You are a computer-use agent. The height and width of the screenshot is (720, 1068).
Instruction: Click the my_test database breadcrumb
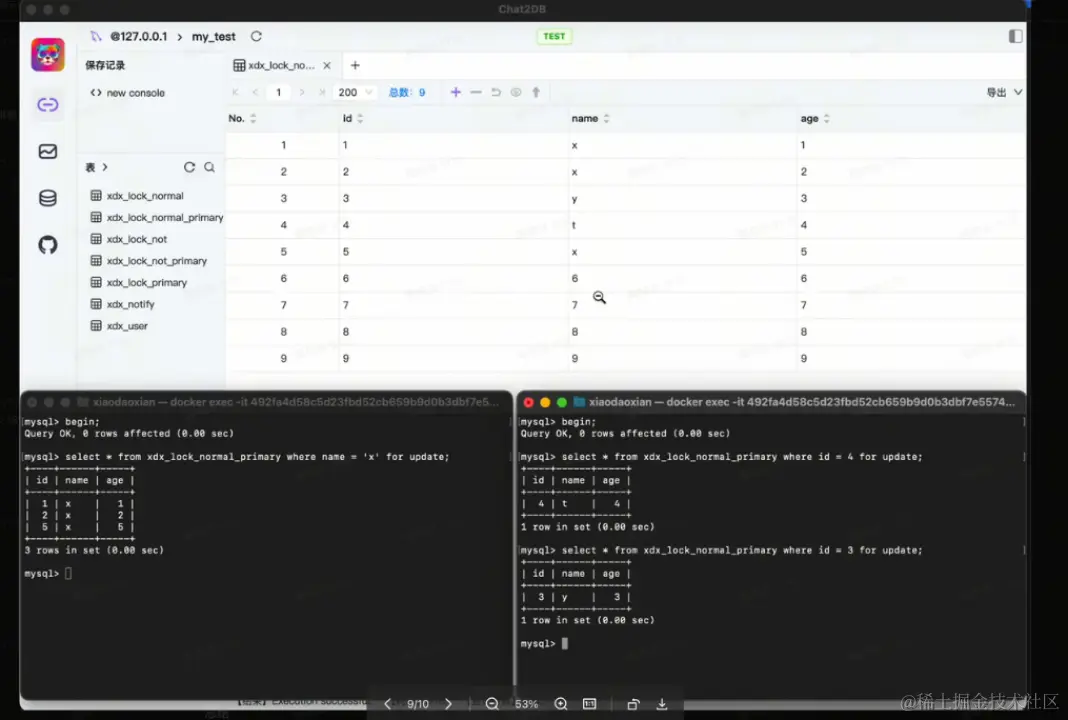click(x=213, y=36)
